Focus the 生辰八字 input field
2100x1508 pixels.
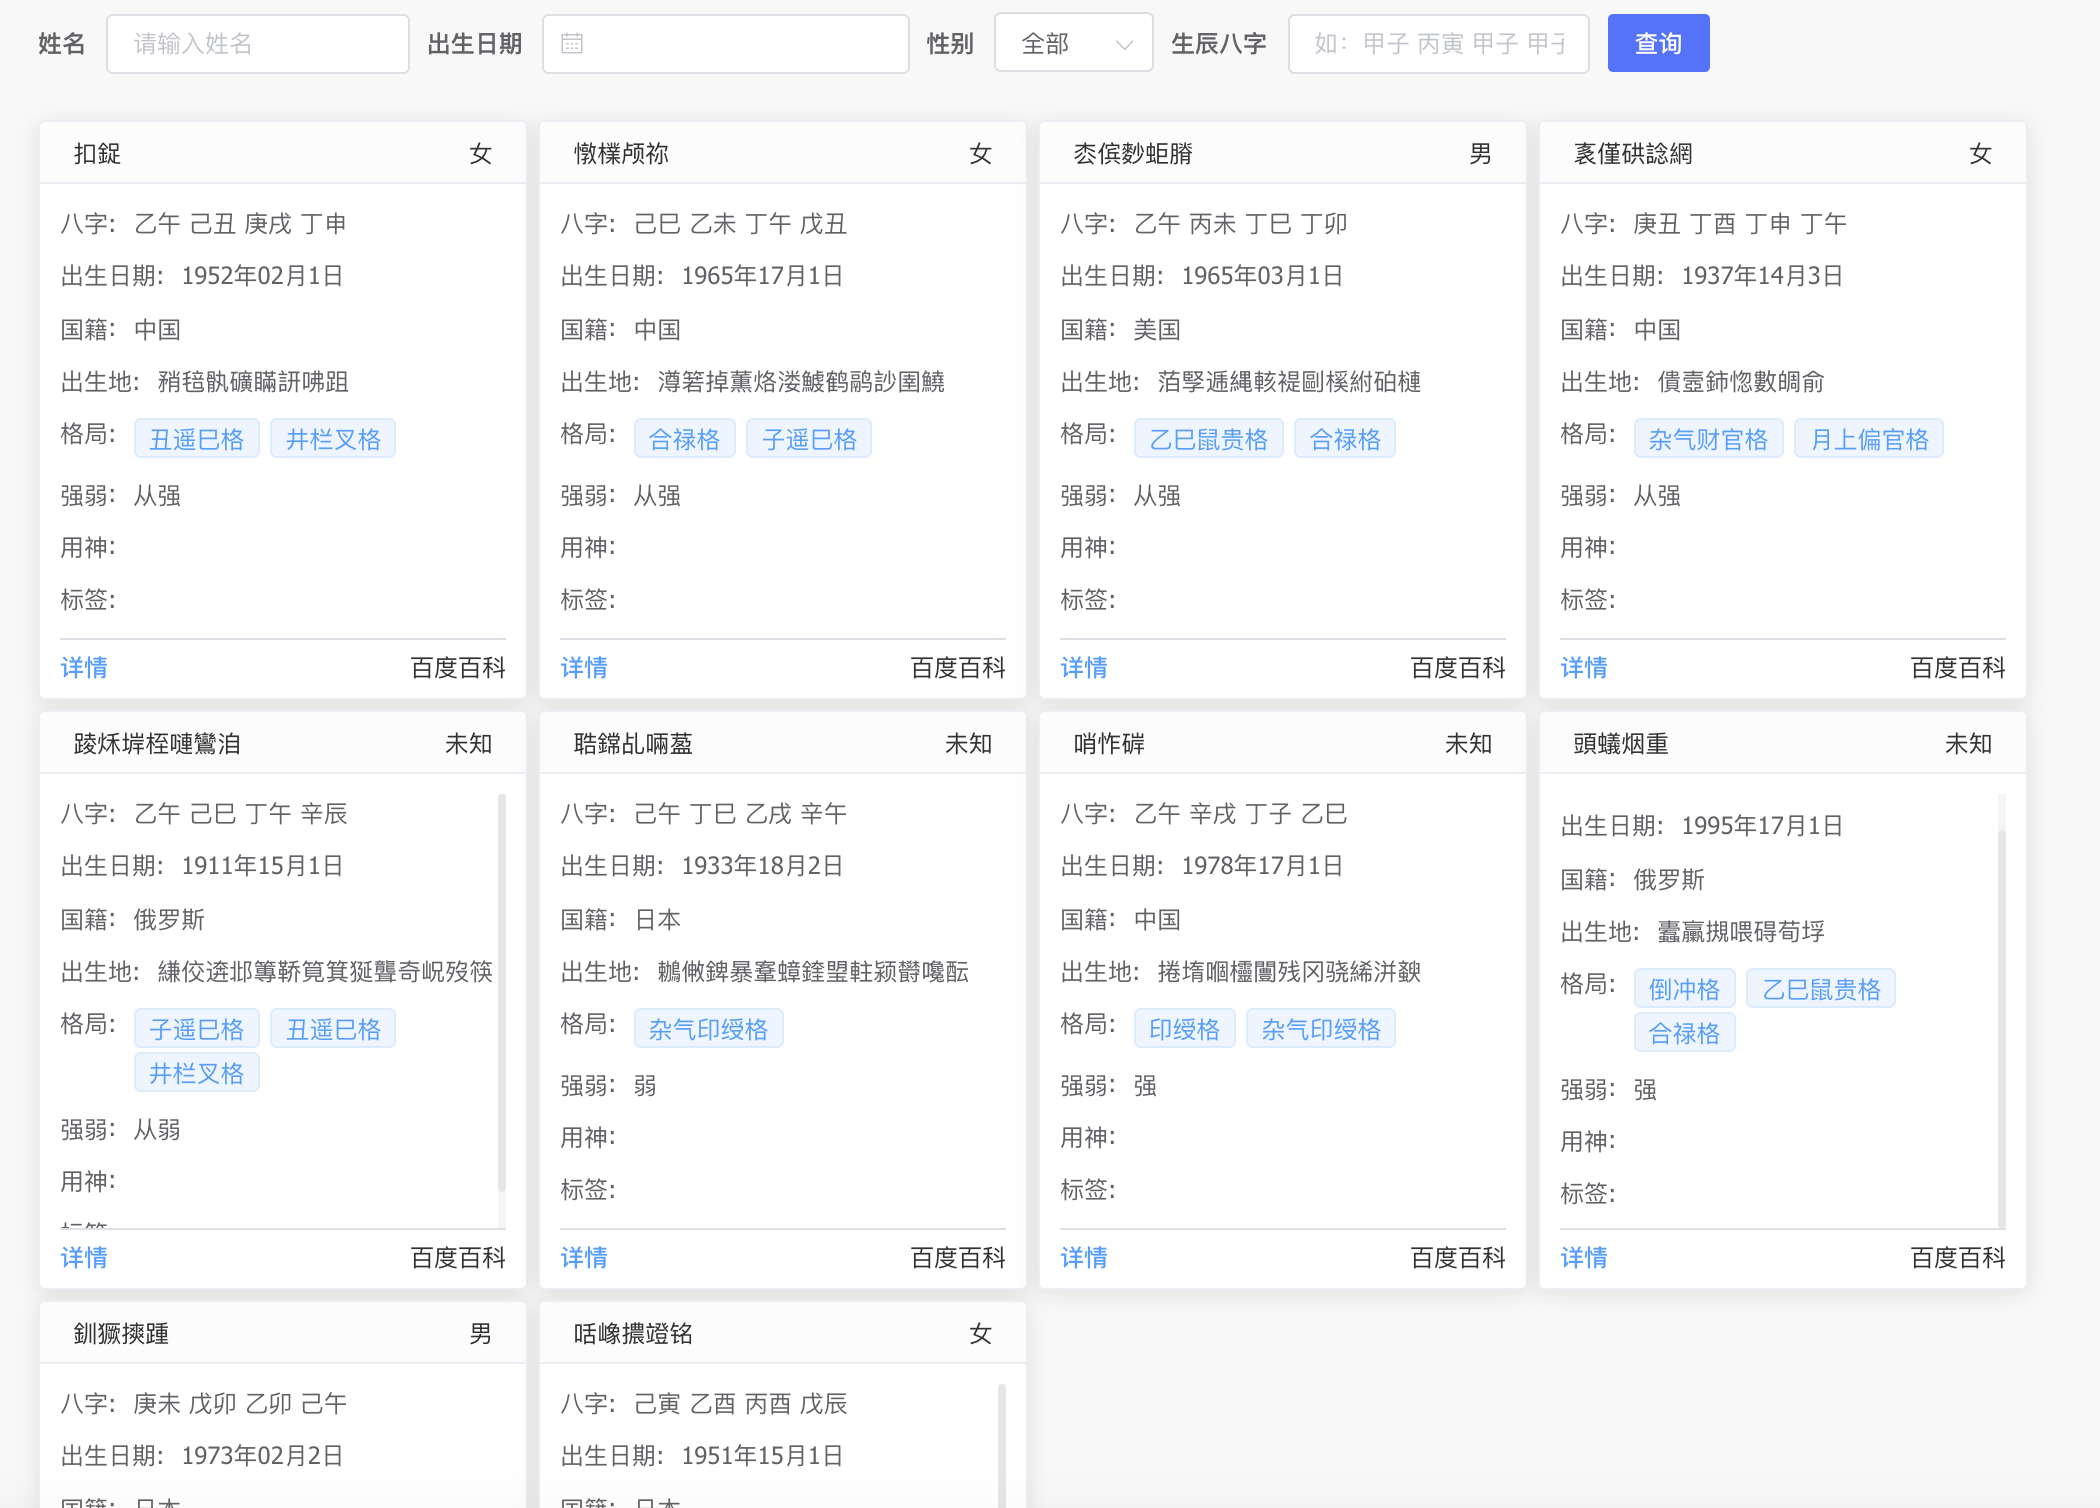click(1438, 44)
